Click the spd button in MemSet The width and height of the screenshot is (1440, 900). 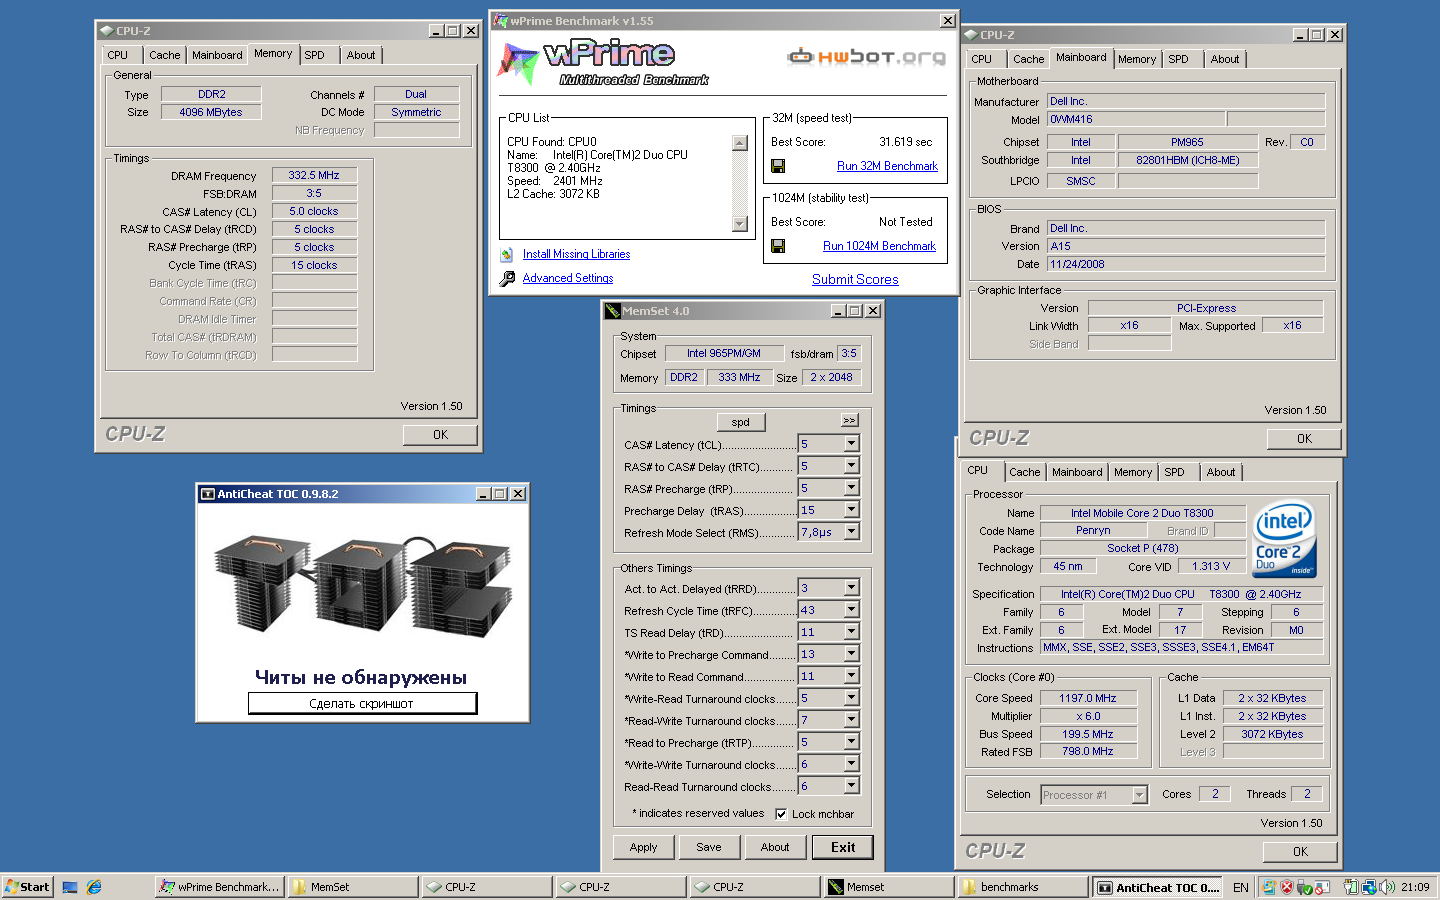point(741,422)
